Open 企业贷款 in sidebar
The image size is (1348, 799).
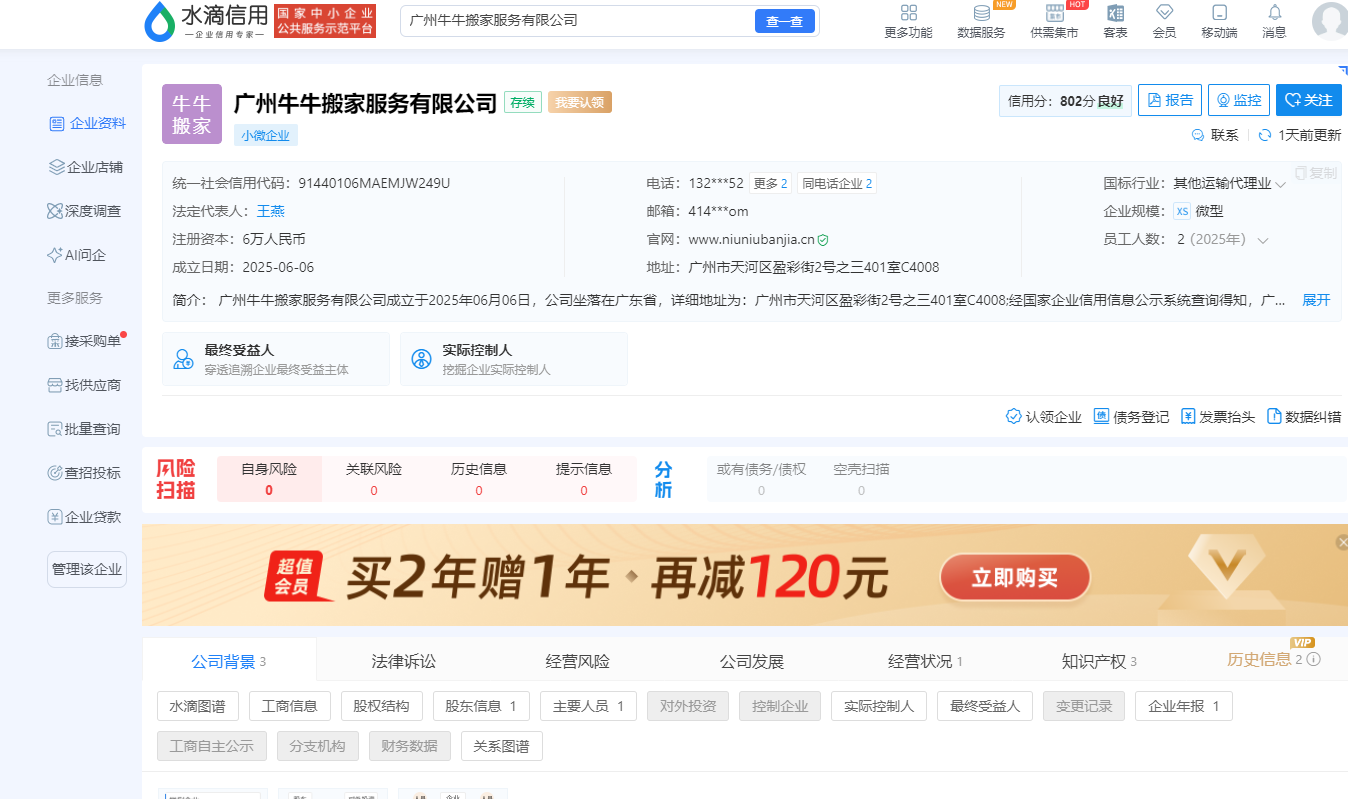pyautogui.click(x=85, y=517)
